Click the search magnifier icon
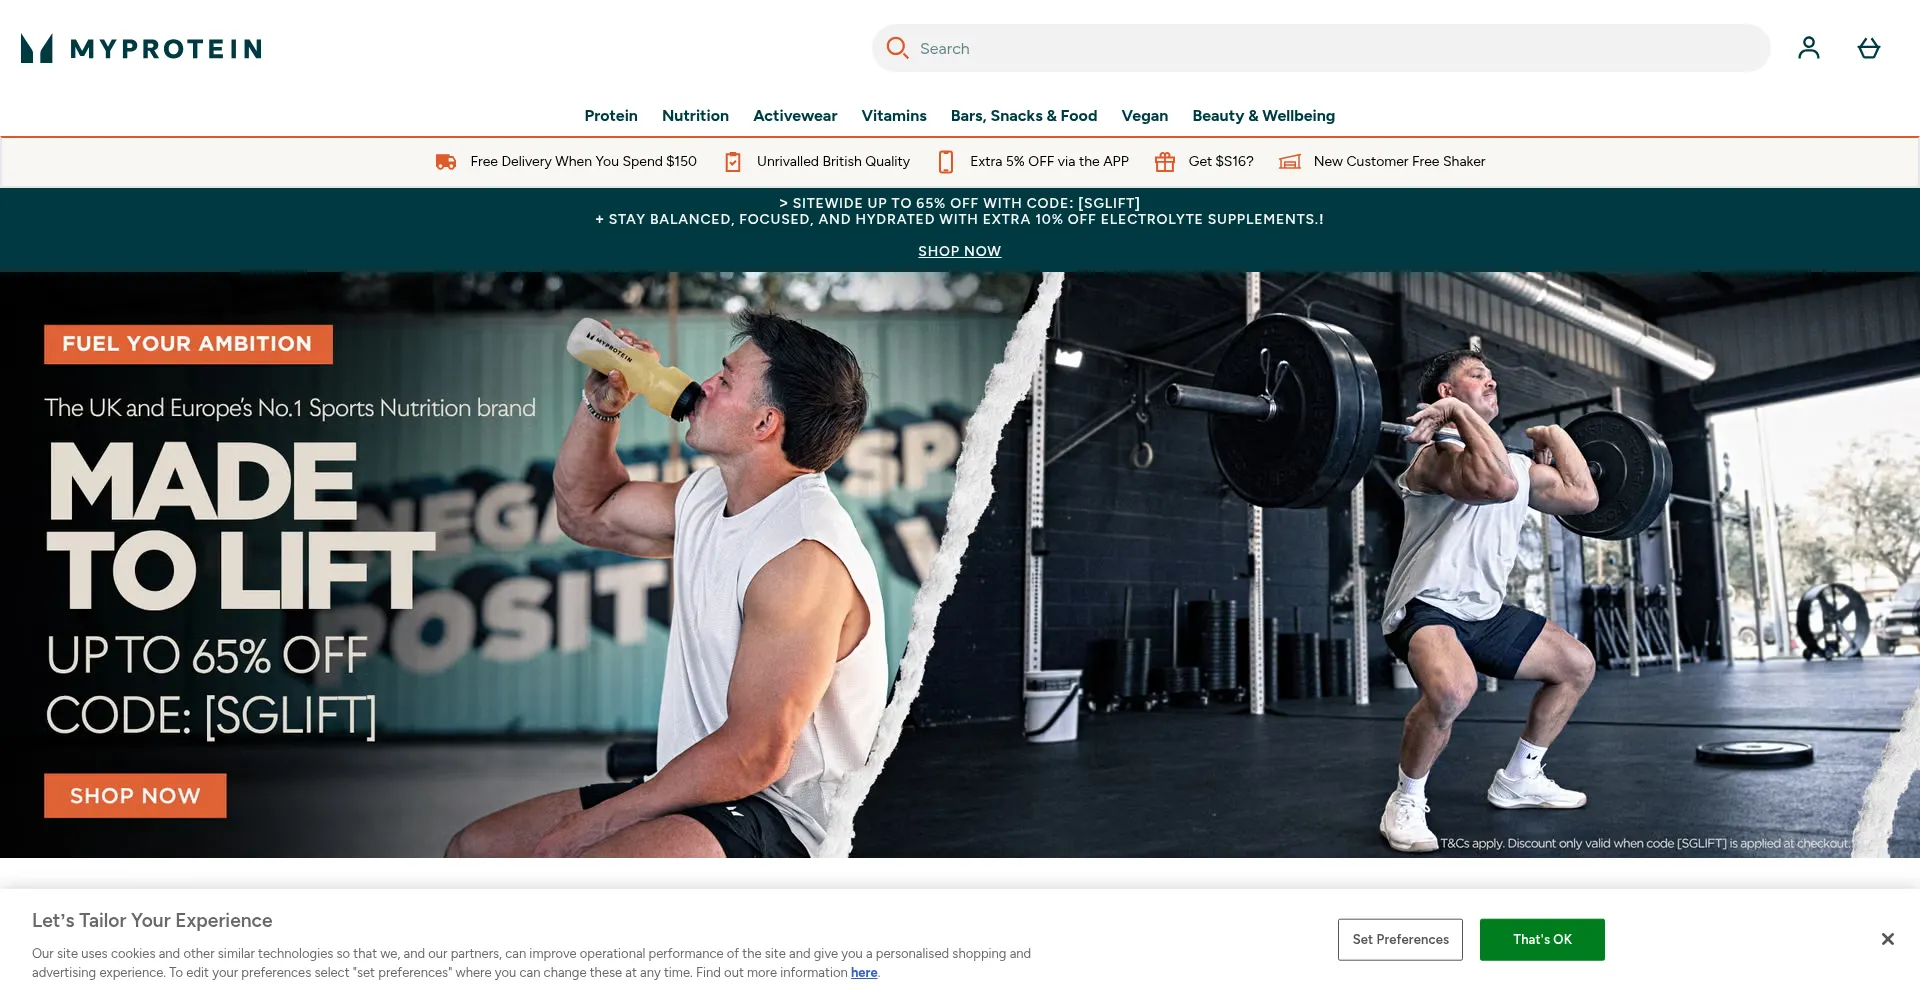The width and height of the screenshot is (1920, 993). 897,48
